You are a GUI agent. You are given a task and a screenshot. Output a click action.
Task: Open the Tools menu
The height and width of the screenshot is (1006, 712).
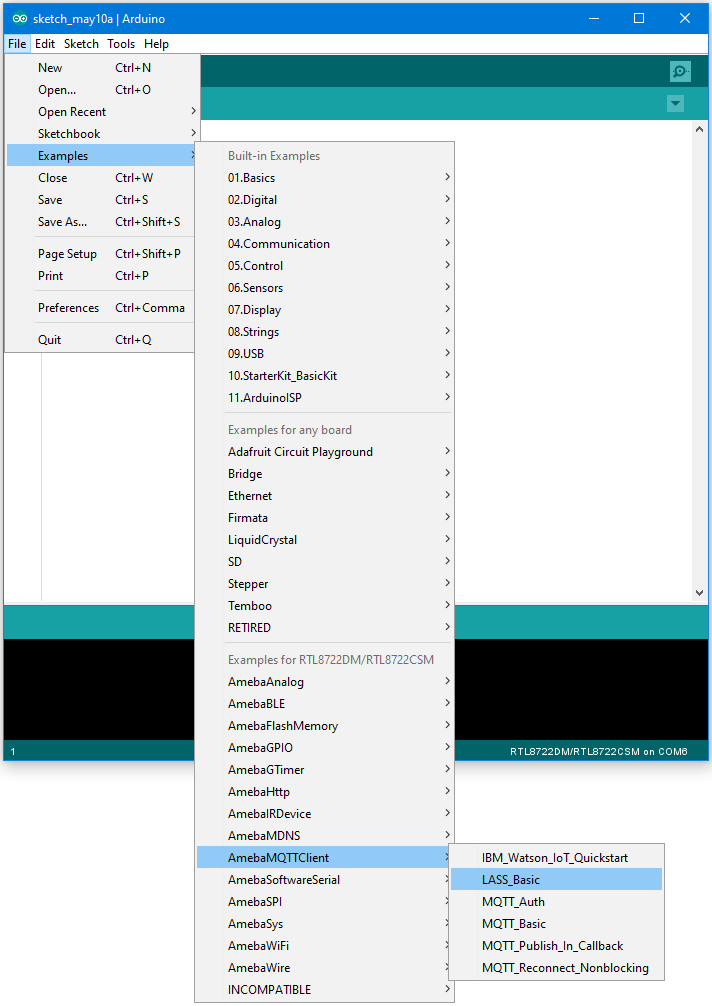(x=121, y=44)
